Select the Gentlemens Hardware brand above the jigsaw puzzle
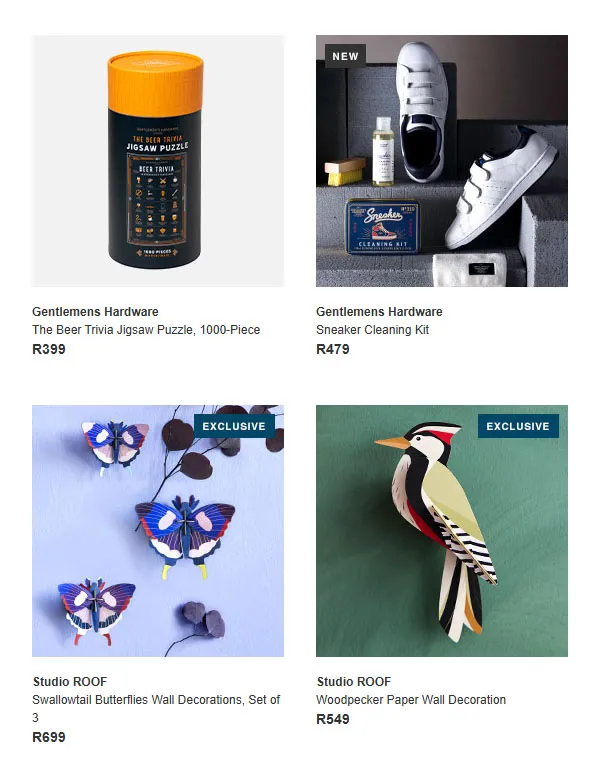This screenshot has height=784, width=600. tap(95, 312)
